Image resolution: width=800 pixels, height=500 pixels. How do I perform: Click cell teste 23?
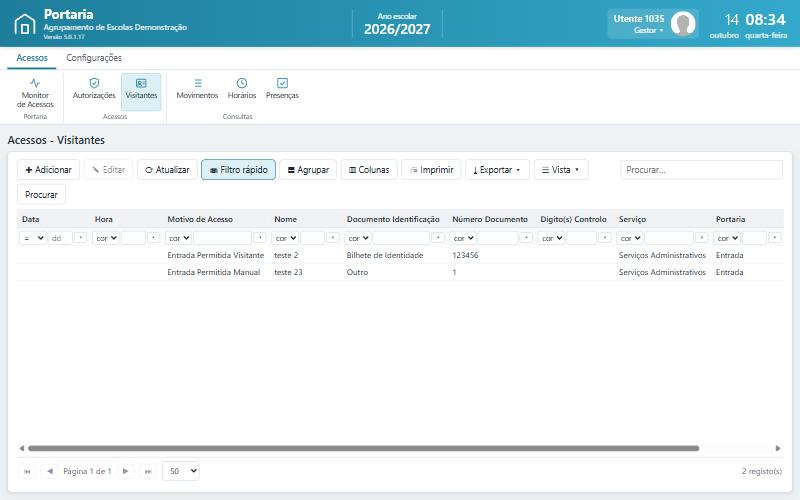pos(288,272)
